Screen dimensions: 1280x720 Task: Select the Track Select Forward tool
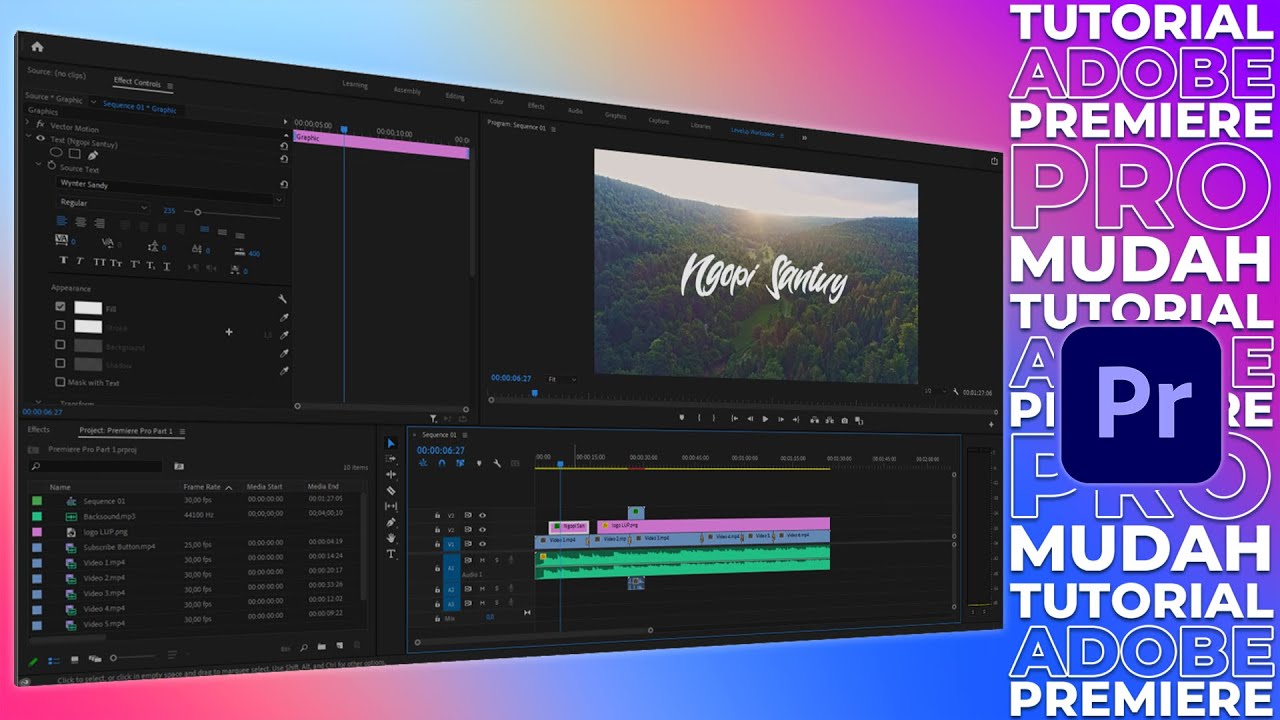[x=391, y=459]
